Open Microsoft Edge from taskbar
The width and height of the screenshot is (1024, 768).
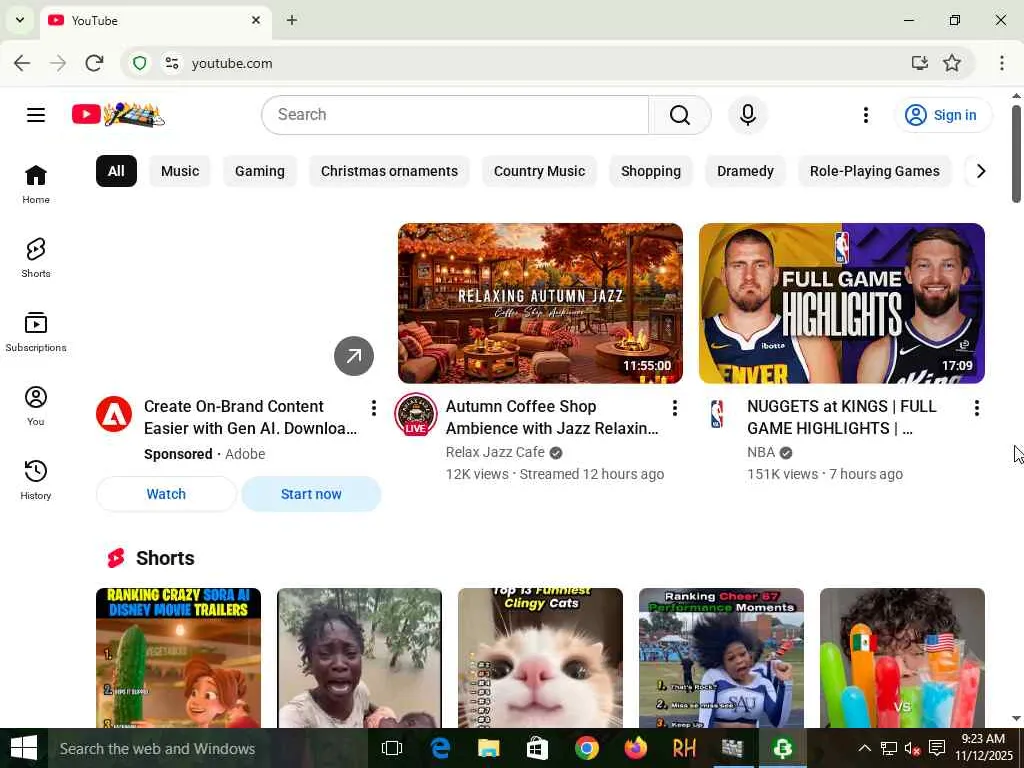click(441, 748)
